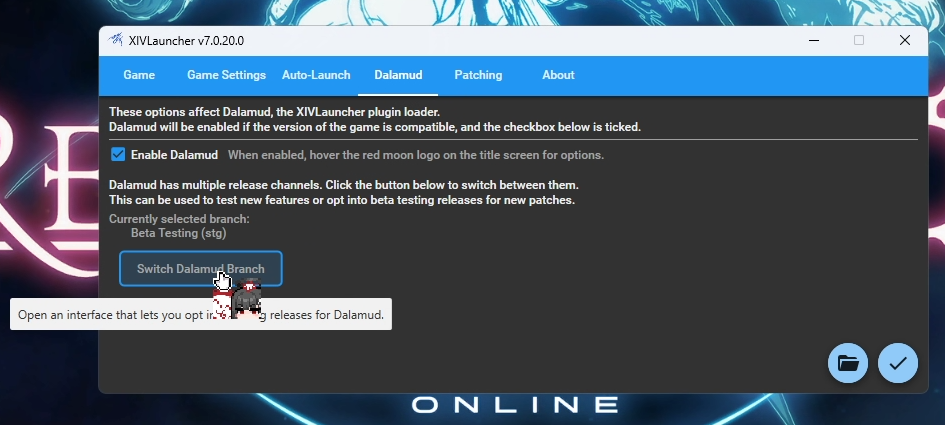Viewport: 945px width, 426px height.
Task: Click the XIVLauncher title bar icon
Action: [115, 40]
